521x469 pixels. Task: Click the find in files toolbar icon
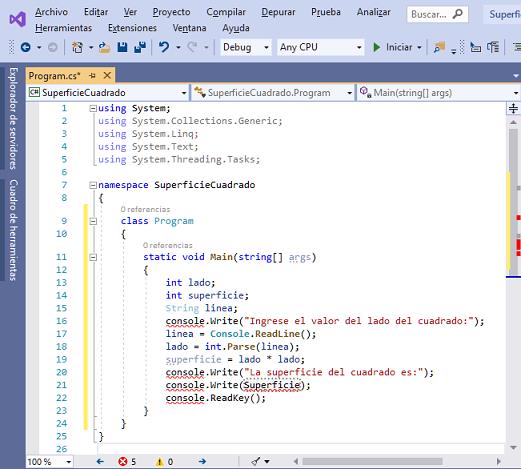(439, 48)
